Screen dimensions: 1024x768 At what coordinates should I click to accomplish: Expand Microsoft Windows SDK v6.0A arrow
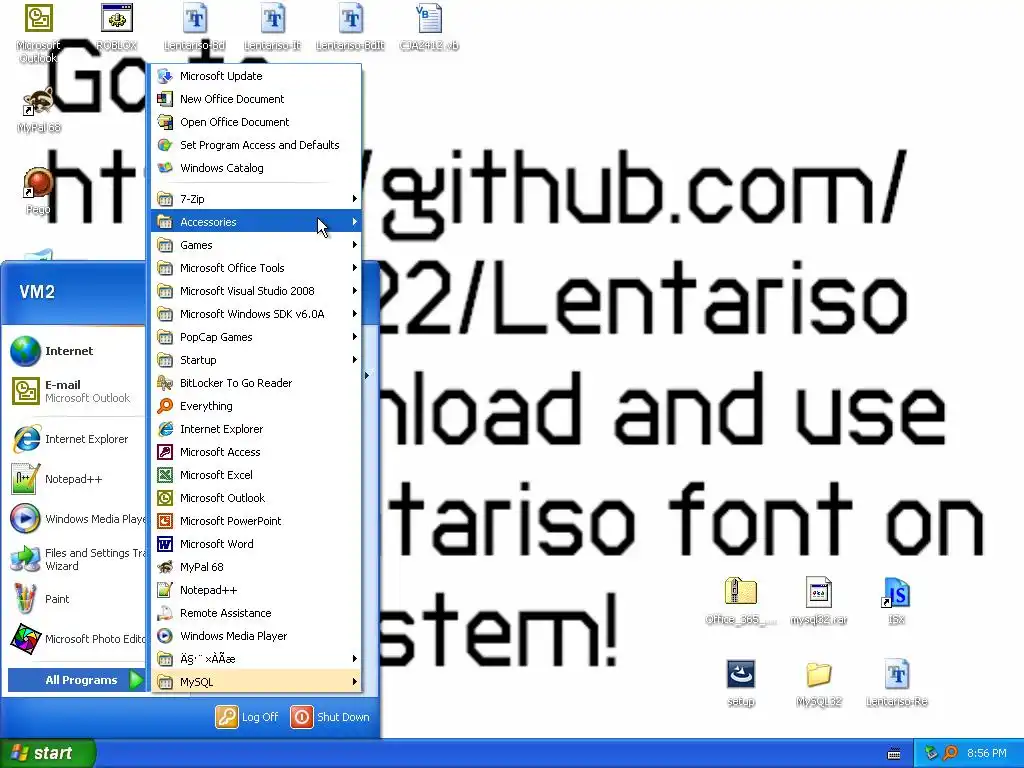coord(355,313)
